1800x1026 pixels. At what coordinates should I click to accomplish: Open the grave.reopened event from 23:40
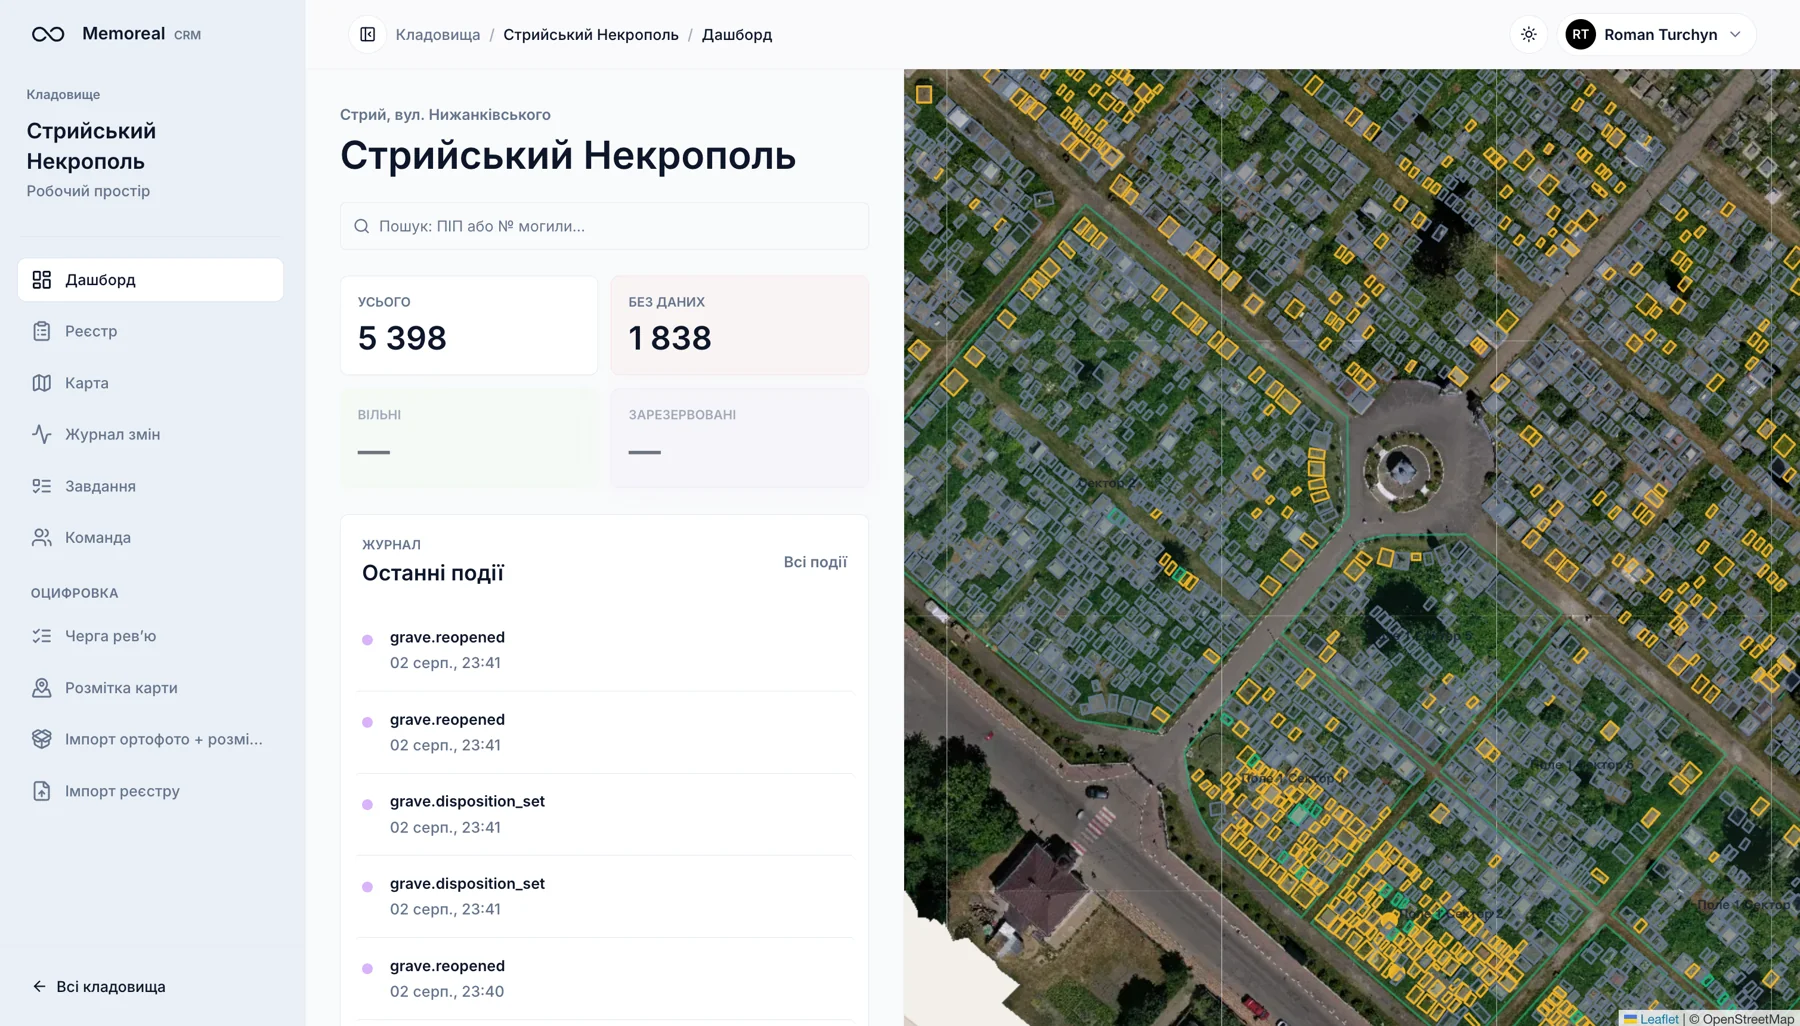(x=604, y=979)
